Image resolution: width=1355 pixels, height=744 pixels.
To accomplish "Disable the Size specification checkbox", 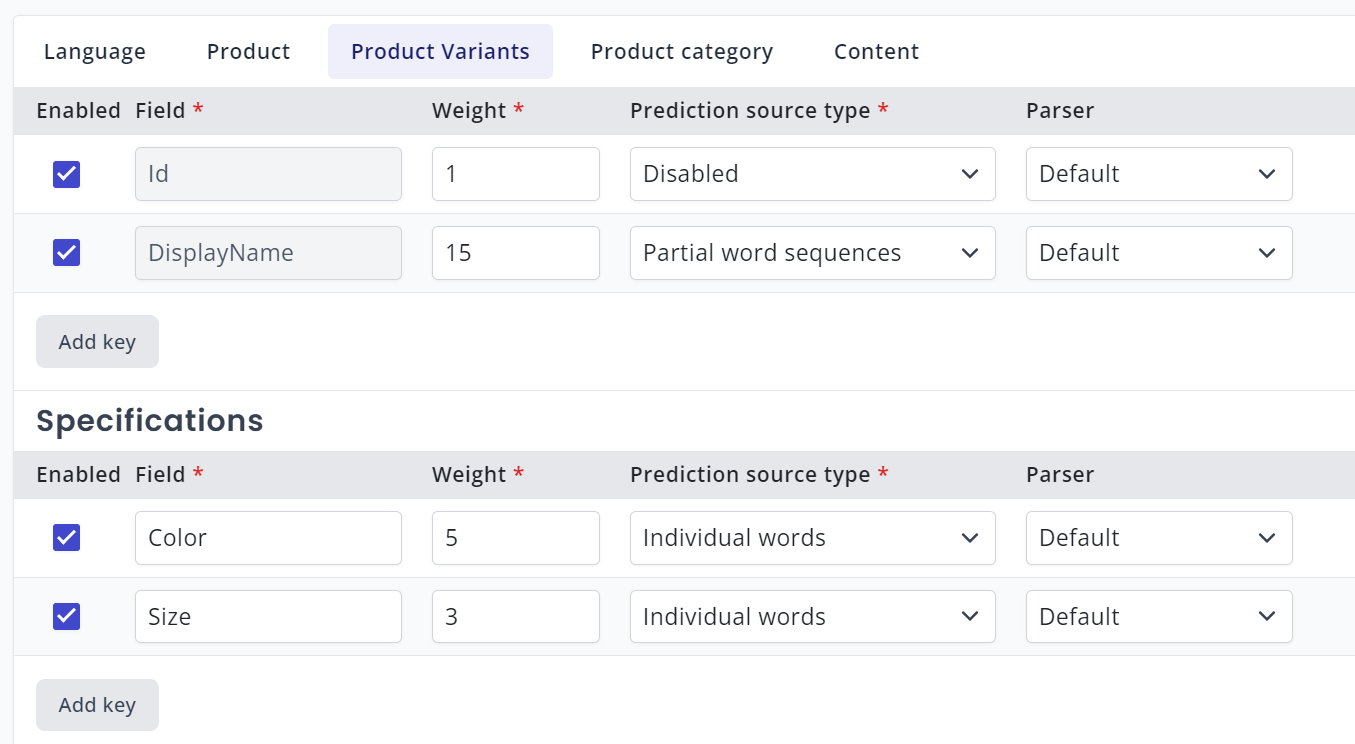I will click(x=65, y=616).
